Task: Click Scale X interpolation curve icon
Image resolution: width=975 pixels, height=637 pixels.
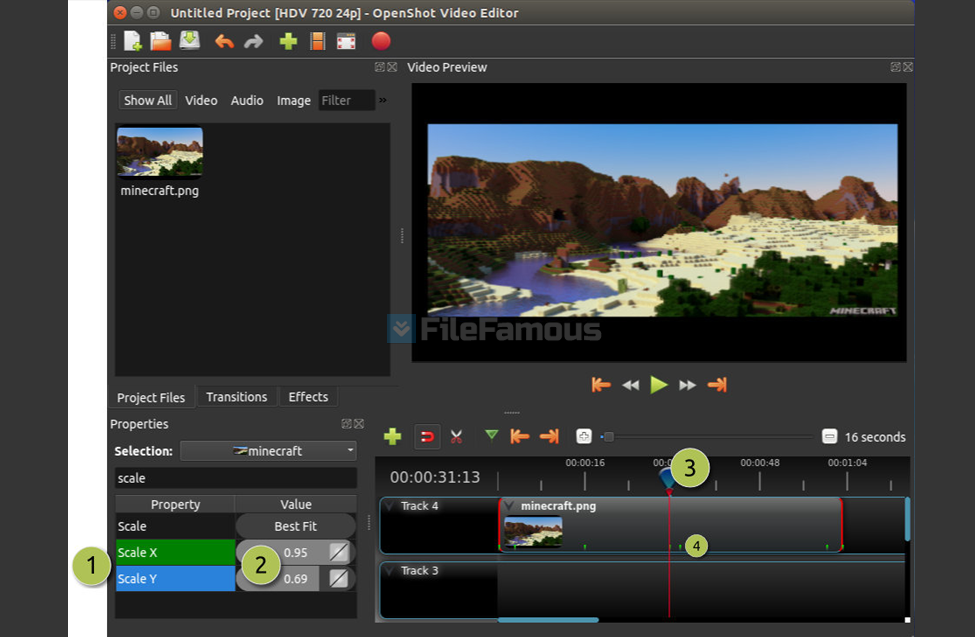Action: pos(339,552)
